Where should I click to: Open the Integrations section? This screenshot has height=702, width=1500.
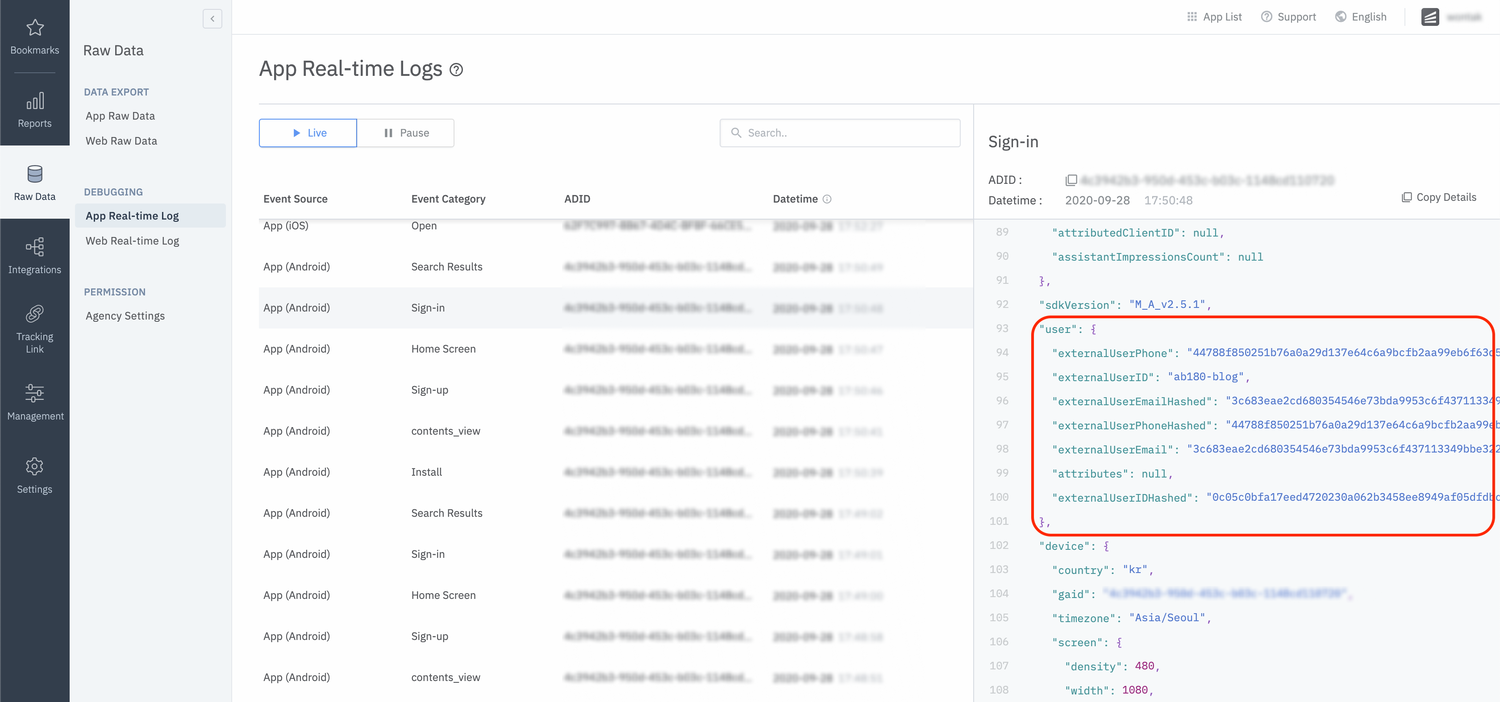35,257
